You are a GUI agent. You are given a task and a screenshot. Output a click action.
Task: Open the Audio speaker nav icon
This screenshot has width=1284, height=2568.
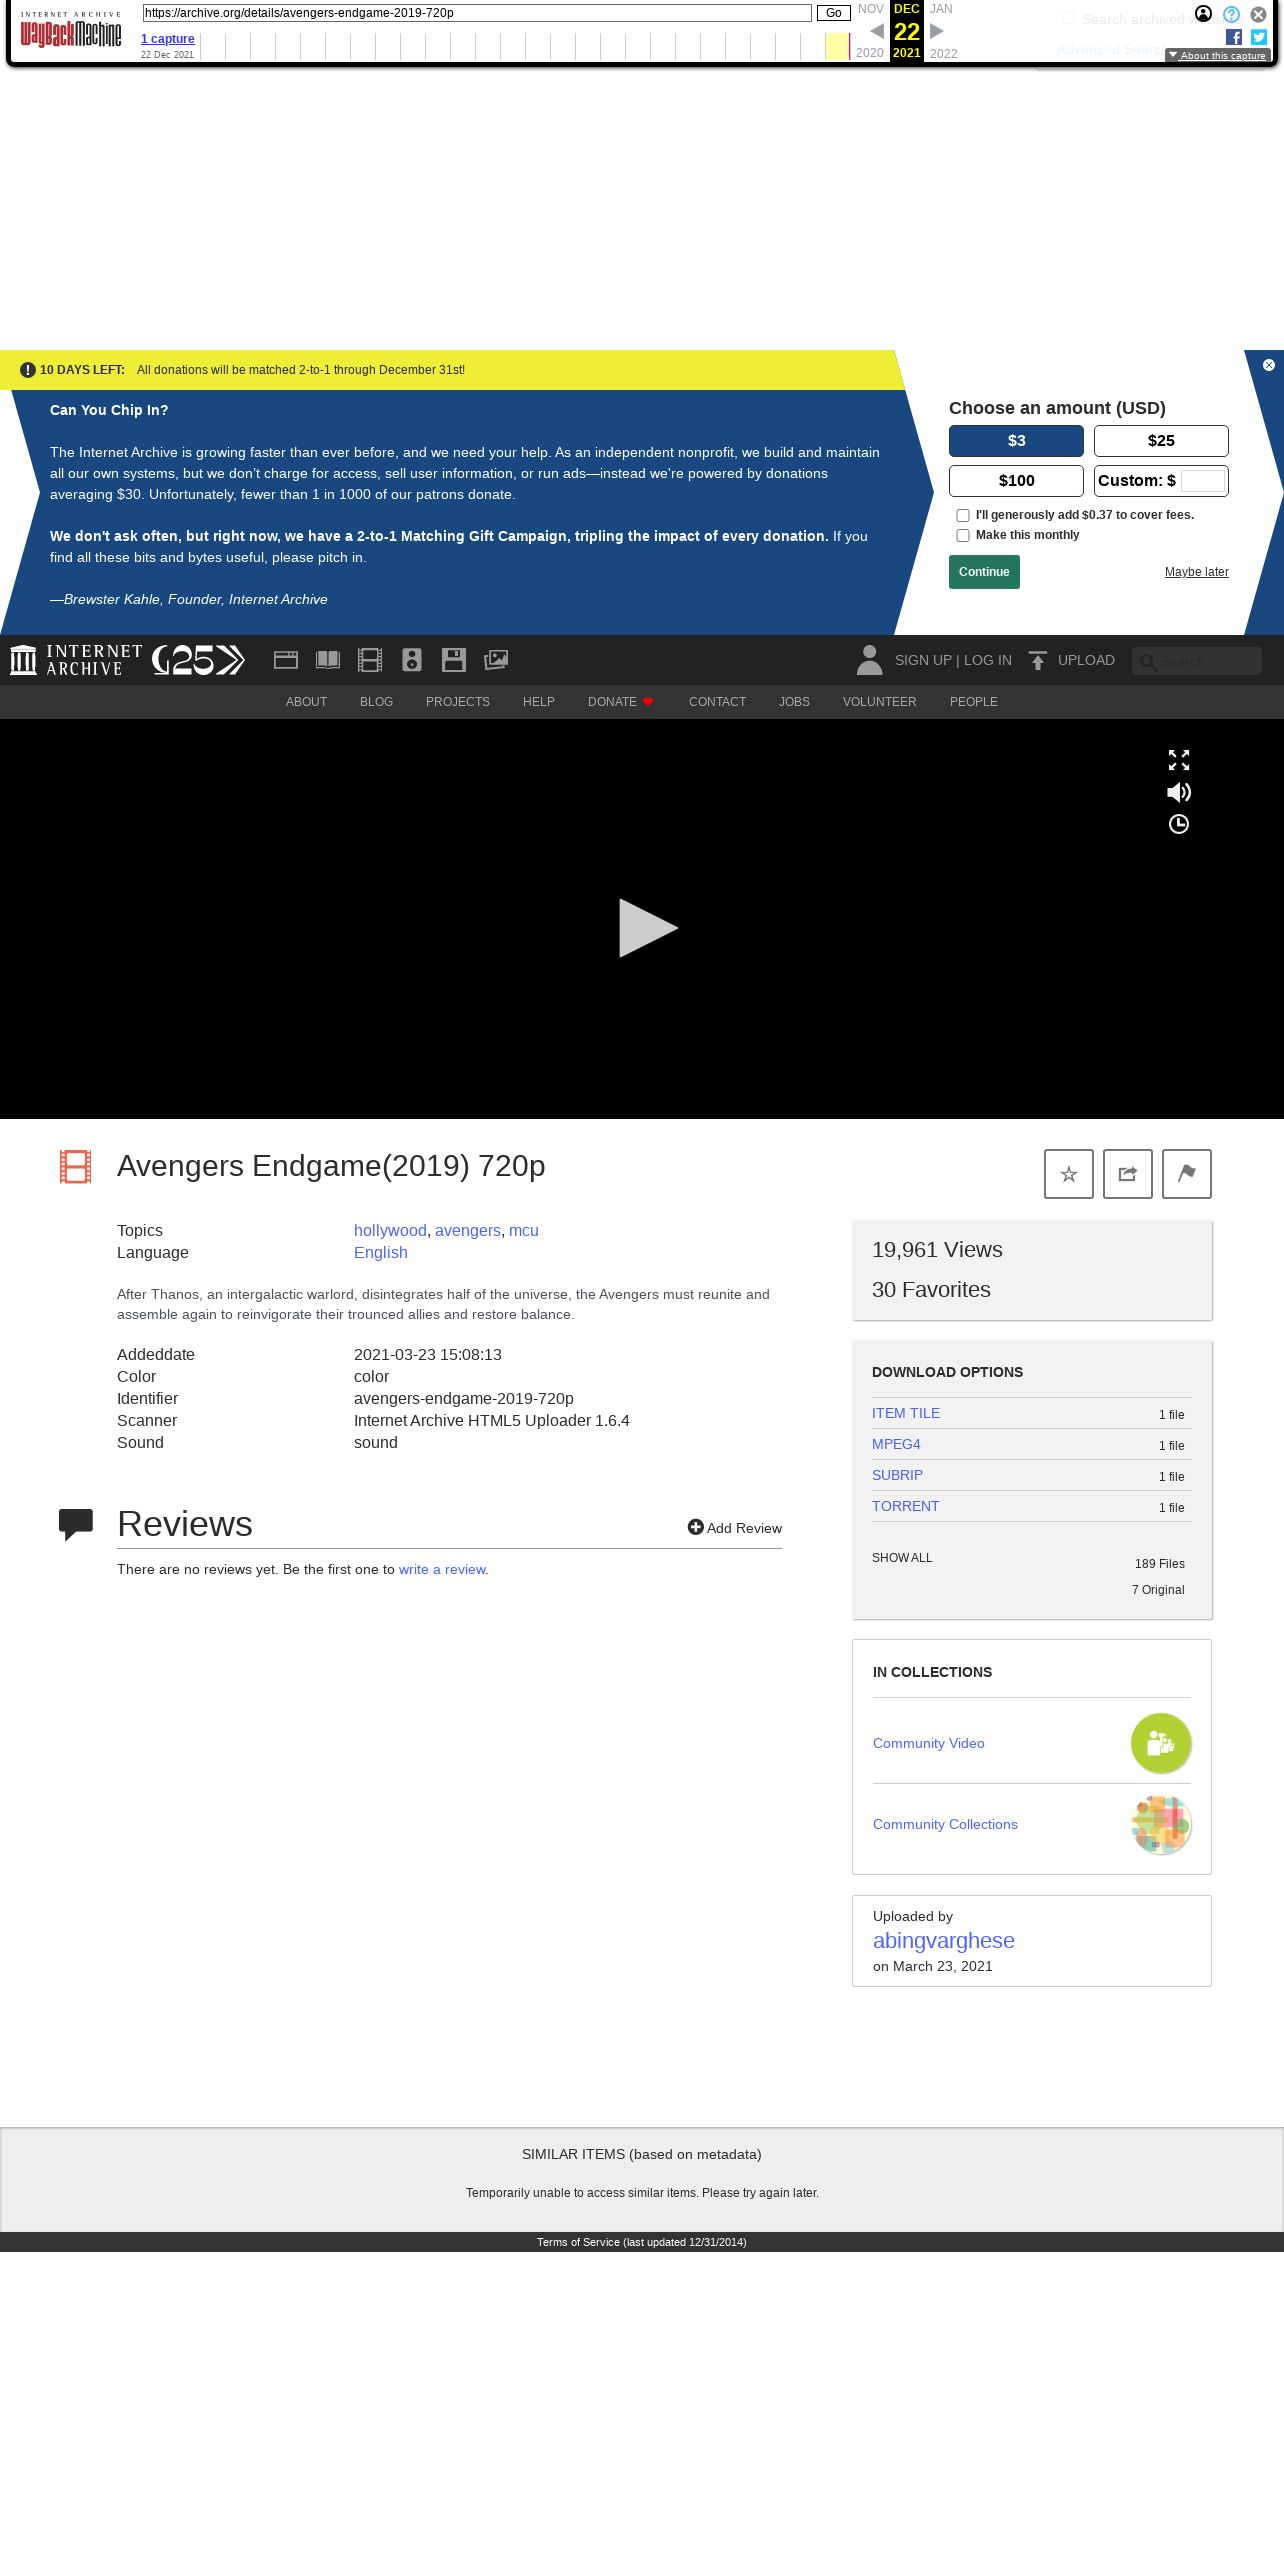(x=412, y=660)
